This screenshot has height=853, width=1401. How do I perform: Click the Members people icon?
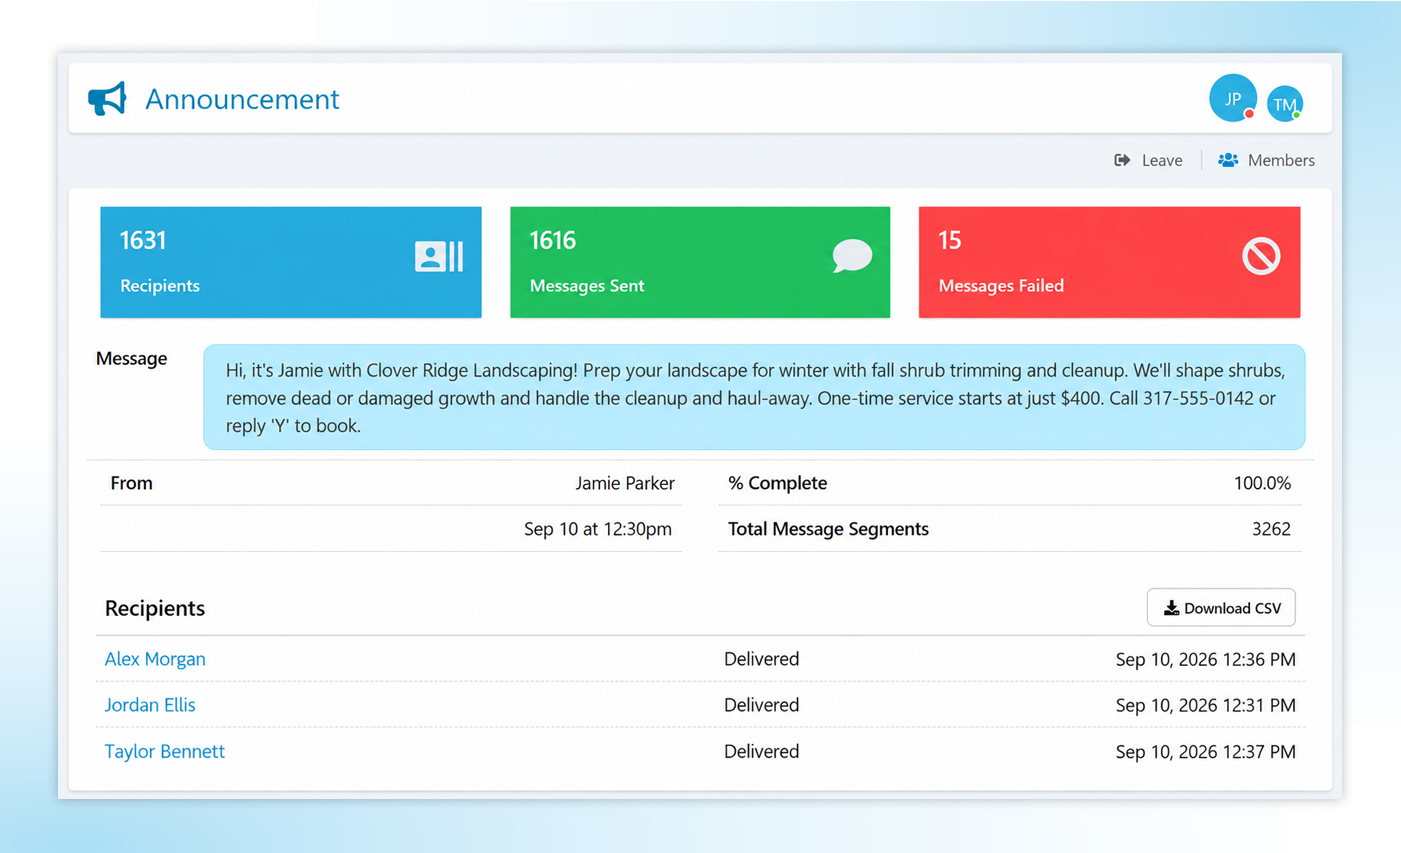point(1228,160)
